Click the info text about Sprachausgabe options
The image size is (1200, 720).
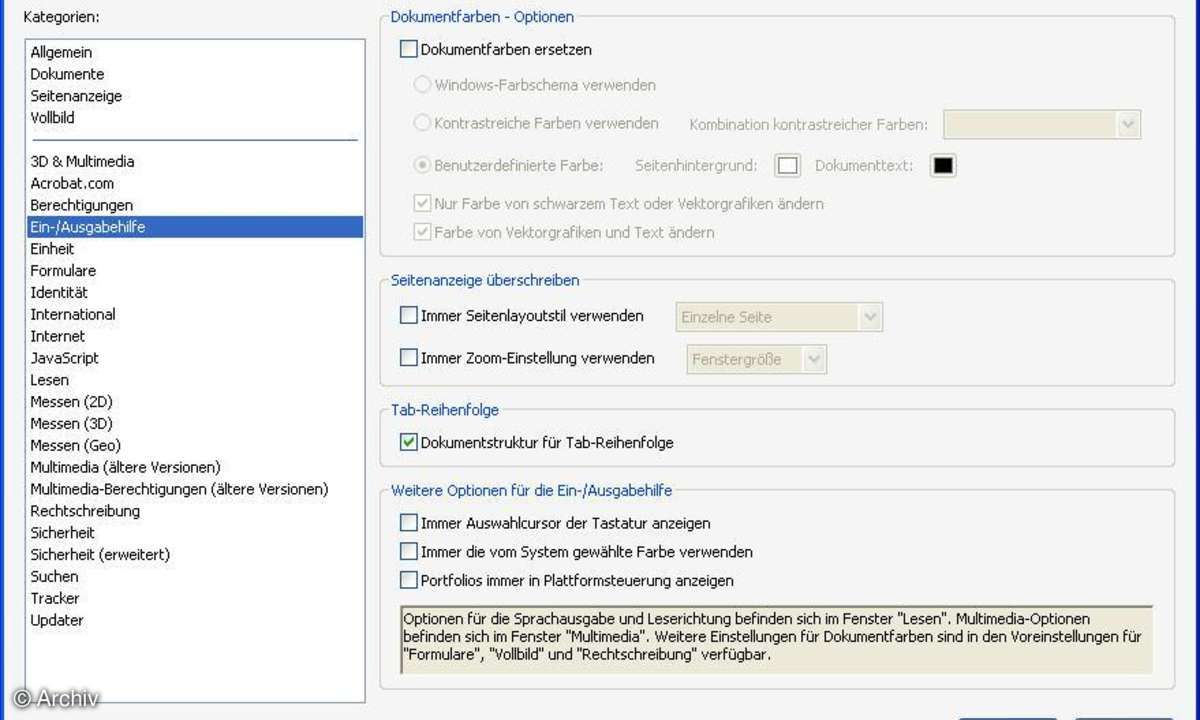point(776,638)
